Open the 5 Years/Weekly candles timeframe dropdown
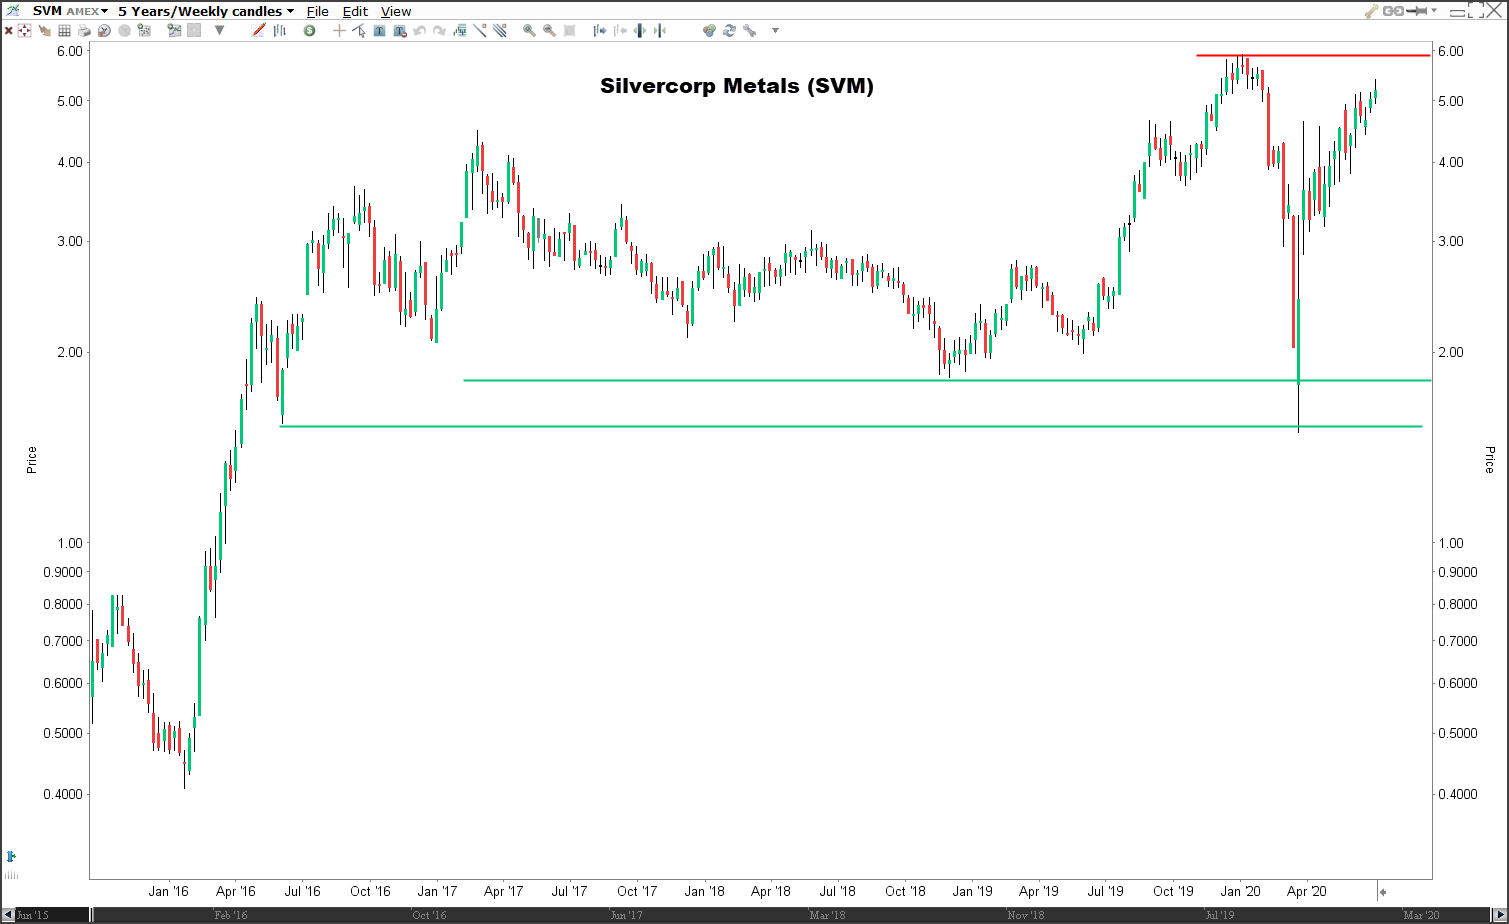Image resolution: width=1509 pixels, height=924 pixels. 206,11
